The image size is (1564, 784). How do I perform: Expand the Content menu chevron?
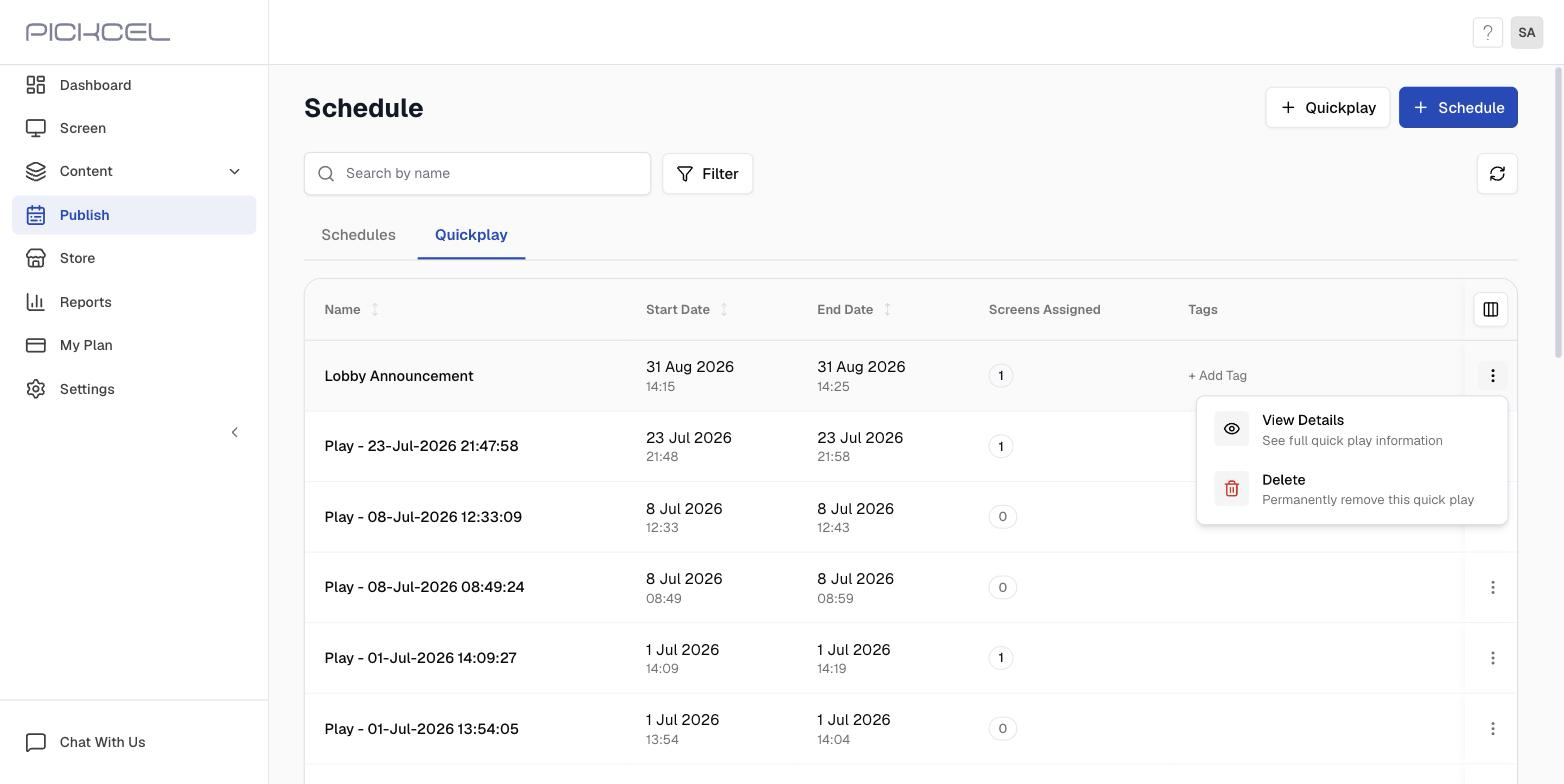point(234,172)
